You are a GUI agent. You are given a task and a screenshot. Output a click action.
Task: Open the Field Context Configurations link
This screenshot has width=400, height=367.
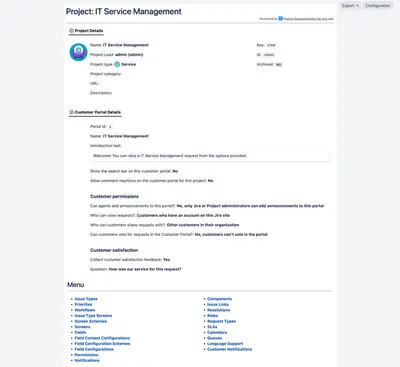(x=102, y=338)
